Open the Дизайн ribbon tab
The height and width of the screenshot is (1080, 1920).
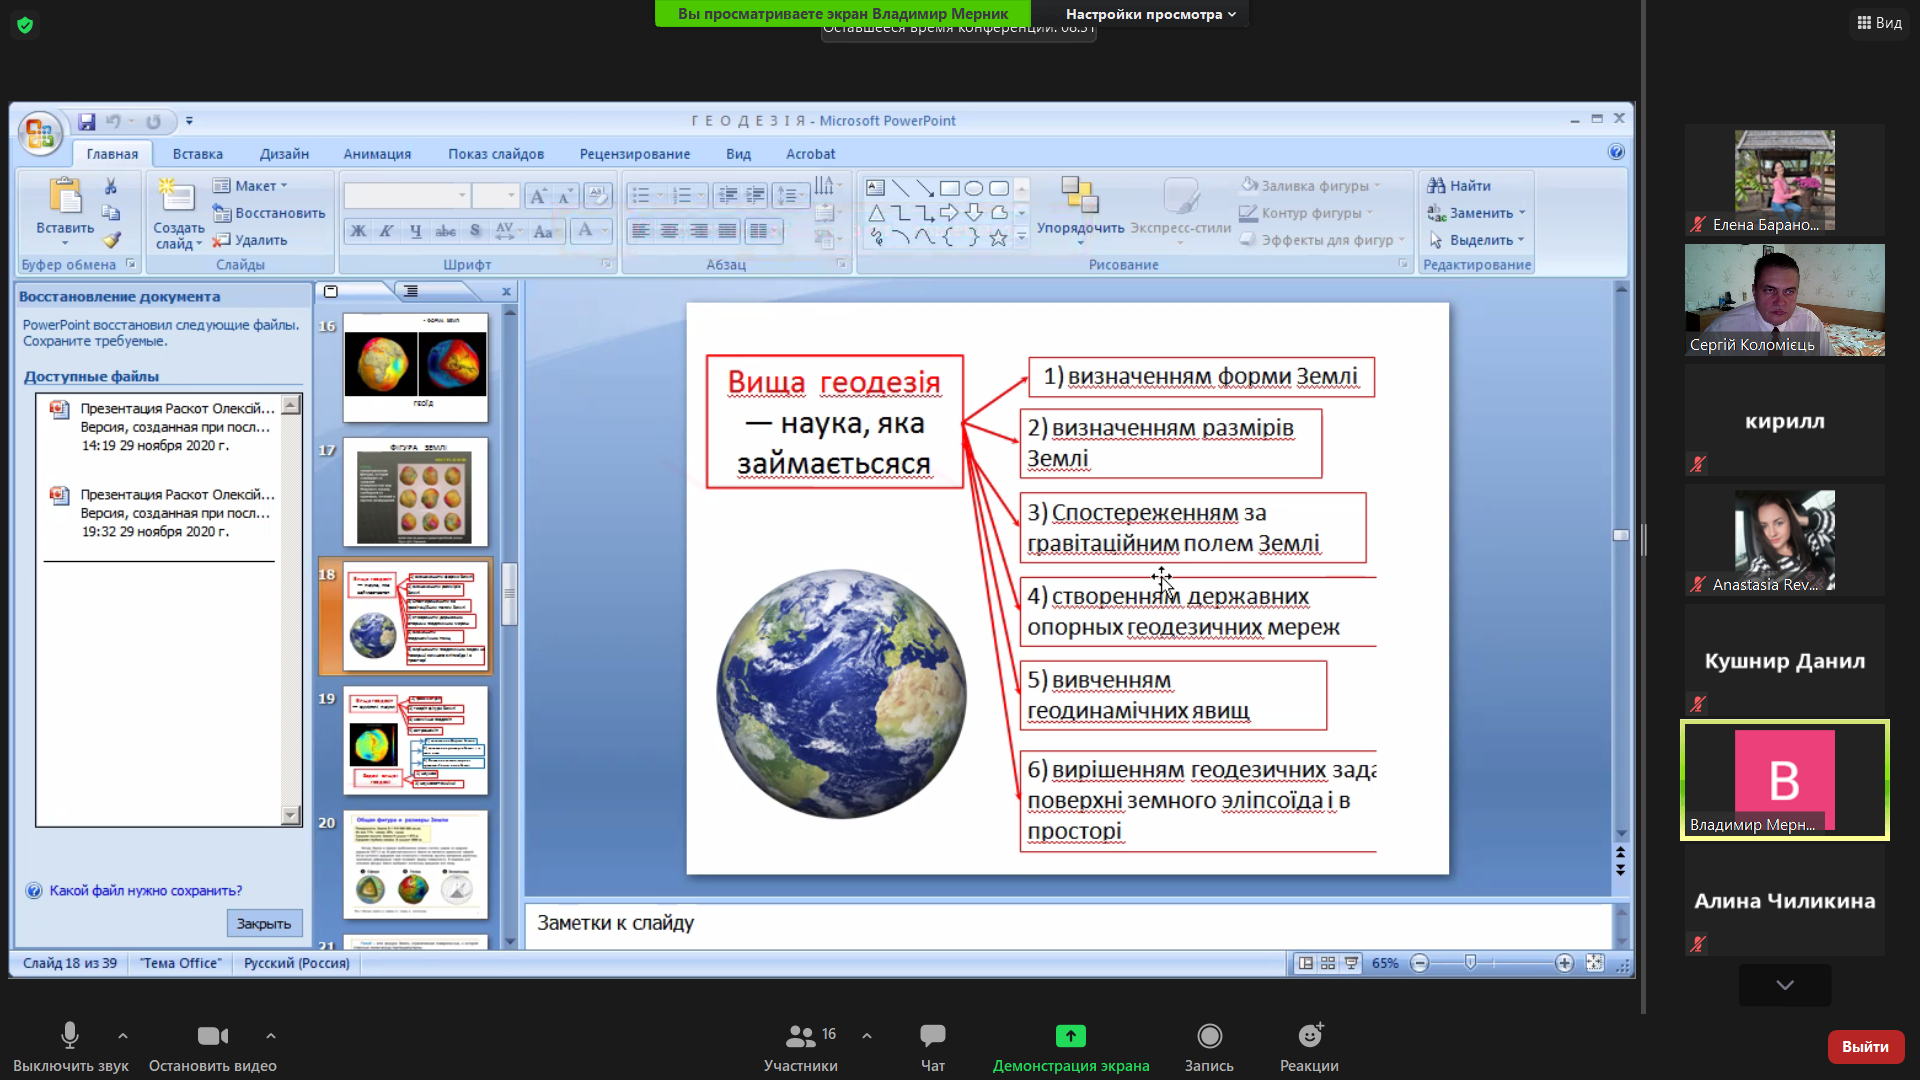coord(284,154)
